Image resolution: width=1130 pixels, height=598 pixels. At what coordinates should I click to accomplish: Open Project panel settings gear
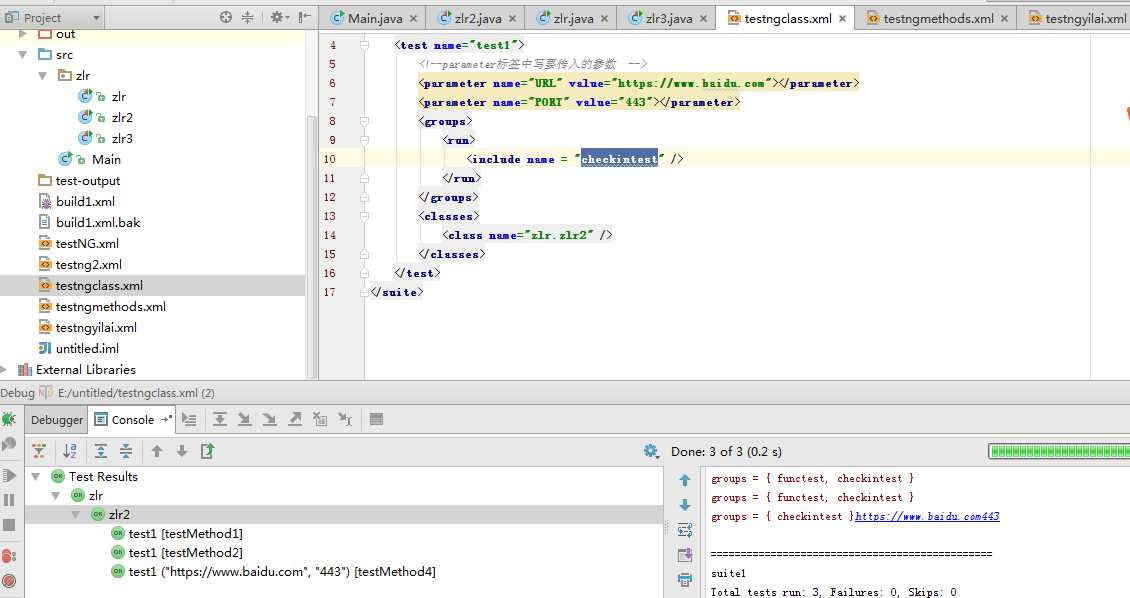pos(277,17)
